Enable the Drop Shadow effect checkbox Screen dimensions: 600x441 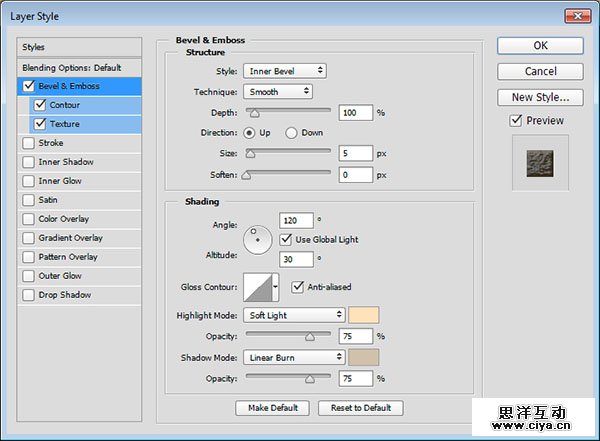(28, 295)
